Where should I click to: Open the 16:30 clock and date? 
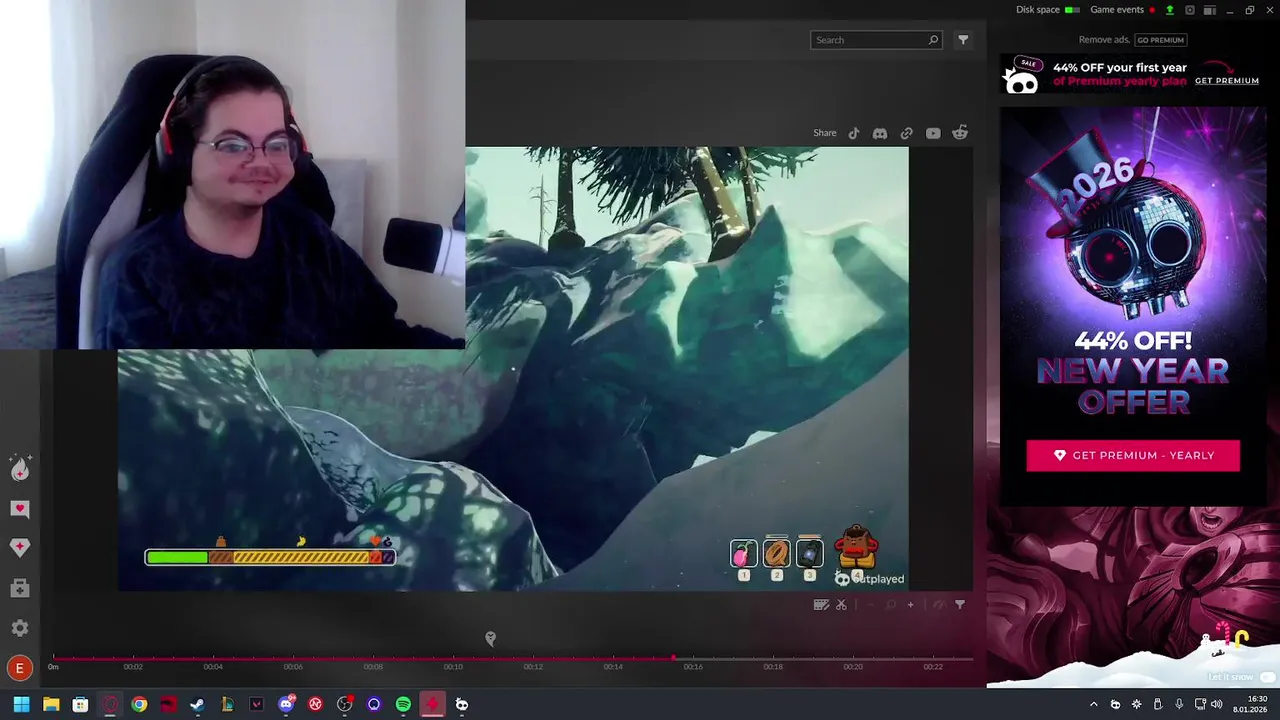(x=1250, y=704)
